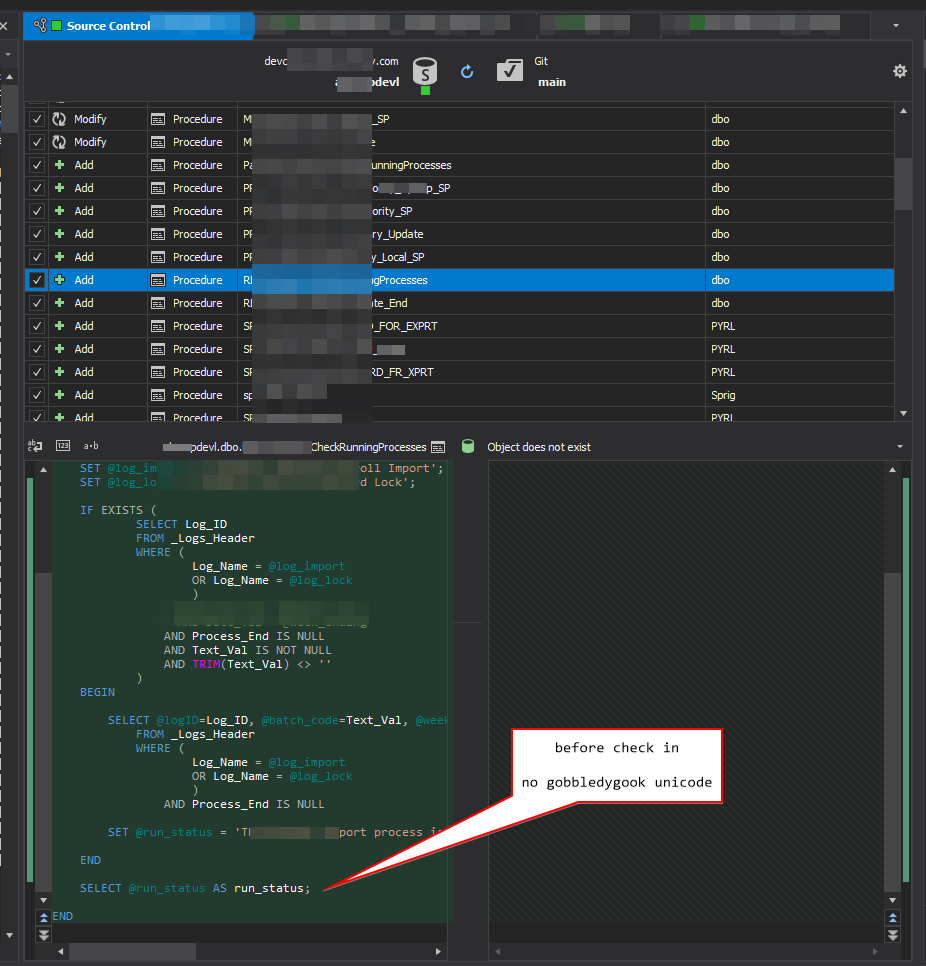Image resolution: width=926 pixels, height=966 pixels.
Task: Open dropdown at right of Object does not exist
Action: [x=900, y=447]
